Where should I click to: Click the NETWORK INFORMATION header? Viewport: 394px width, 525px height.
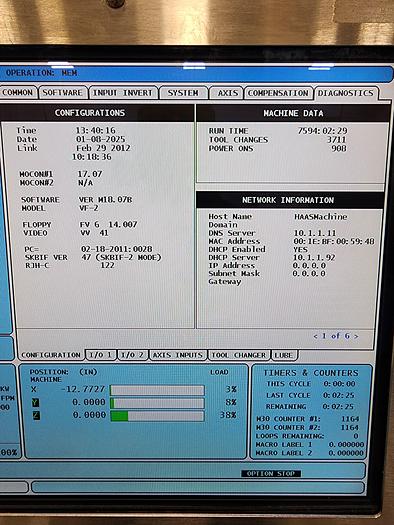290,200
